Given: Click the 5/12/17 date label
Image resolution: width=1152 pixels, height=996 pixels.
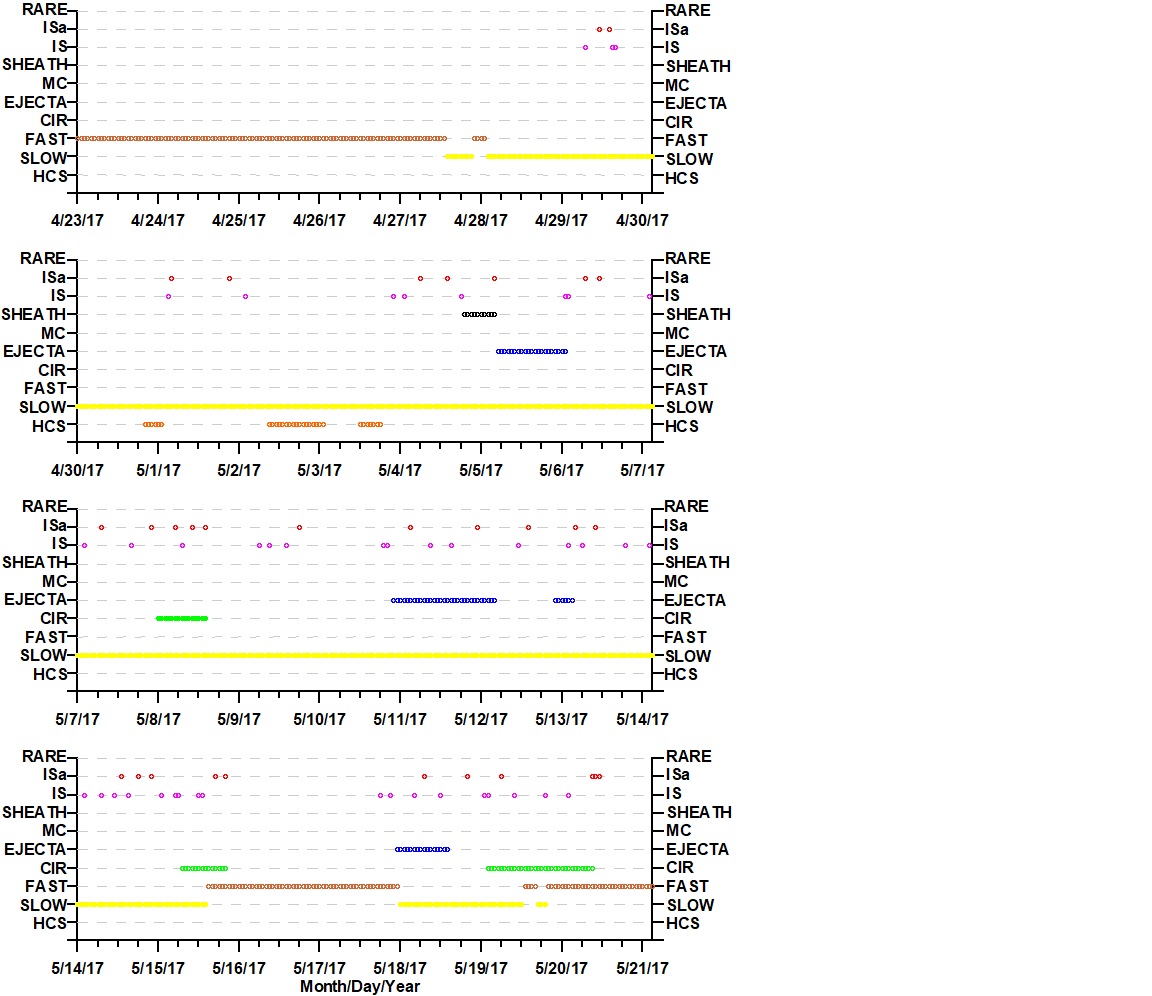Looking at the screenshot, I should (x=480, y=719).
